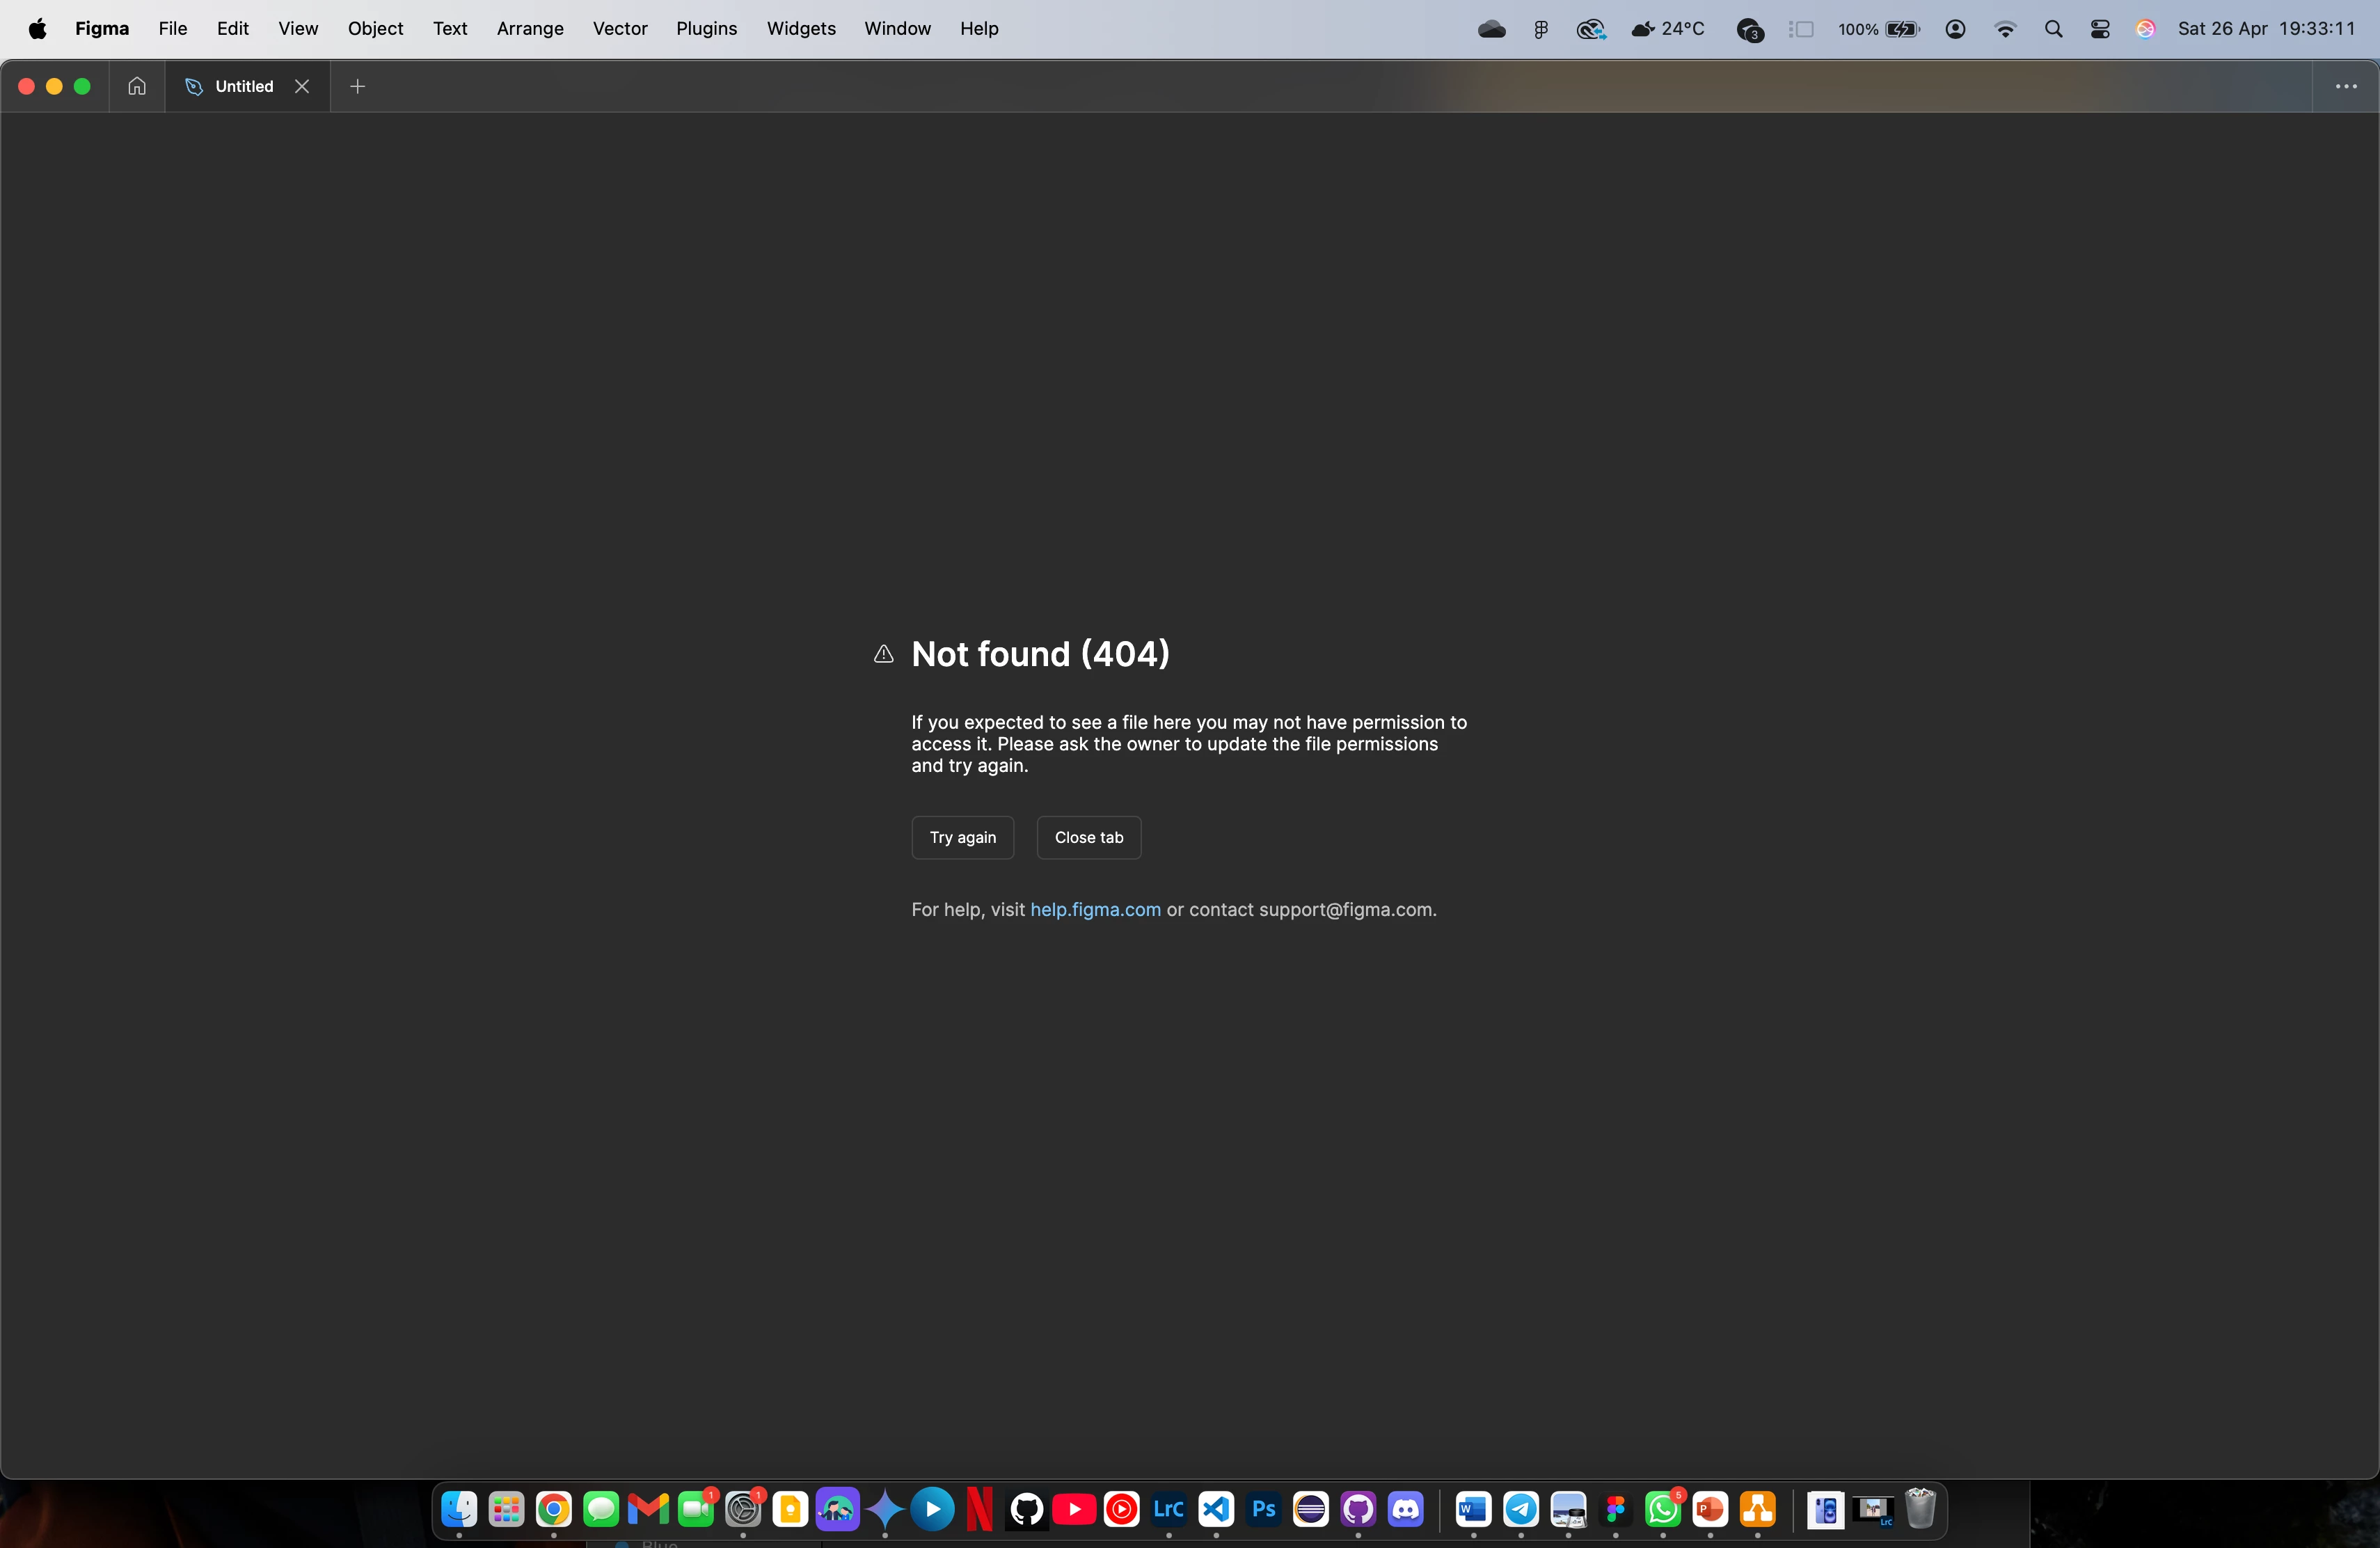Open the weather widget showing 24°C
Screen dimensions: 2380x1548
[1667, 29]
